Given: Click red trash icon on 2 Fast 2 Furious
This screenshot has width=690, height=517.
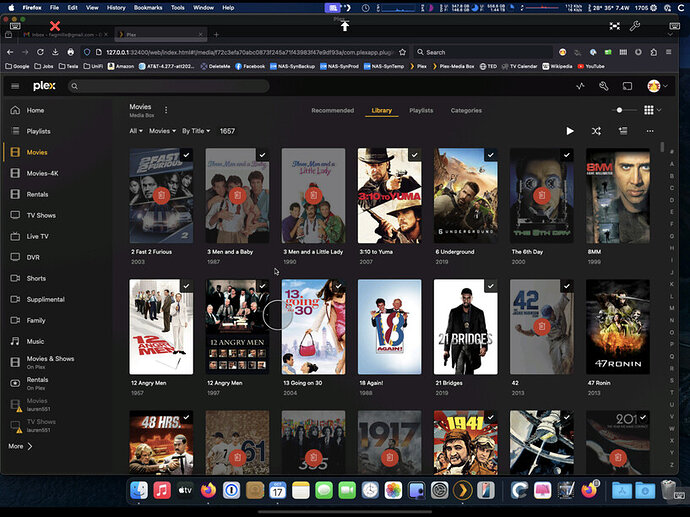Looking at the screenshot, I should 161,195.
